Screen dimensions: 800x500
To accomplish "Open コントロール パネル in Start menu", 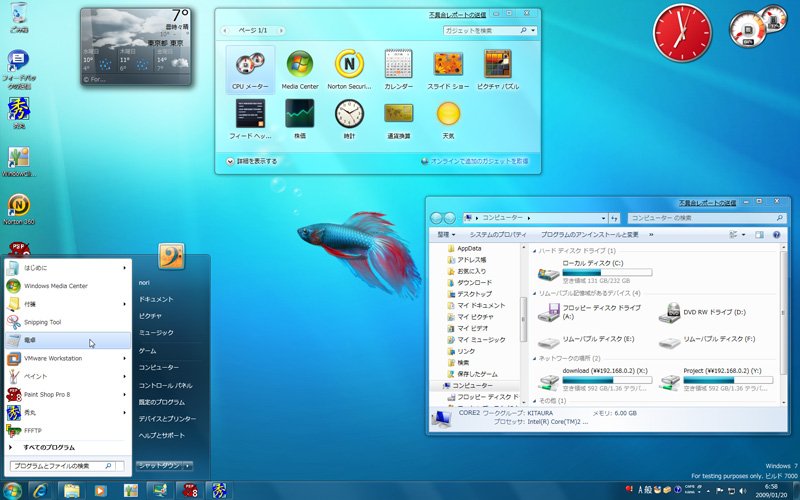I will (x=165, y=385).
